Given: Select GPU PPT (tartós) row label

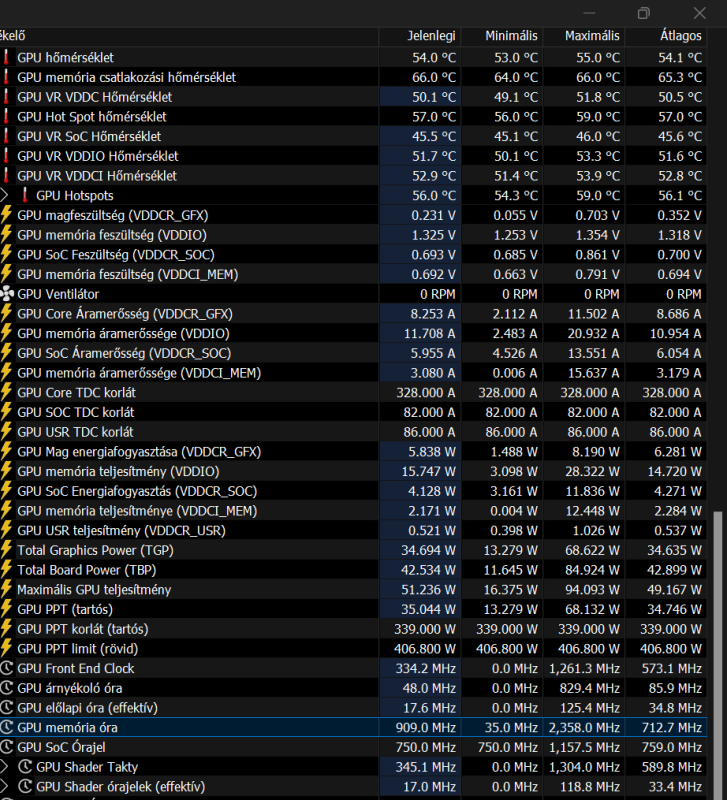Looking at the screenshot, I should pyautogui.click(x=65, y=609).
